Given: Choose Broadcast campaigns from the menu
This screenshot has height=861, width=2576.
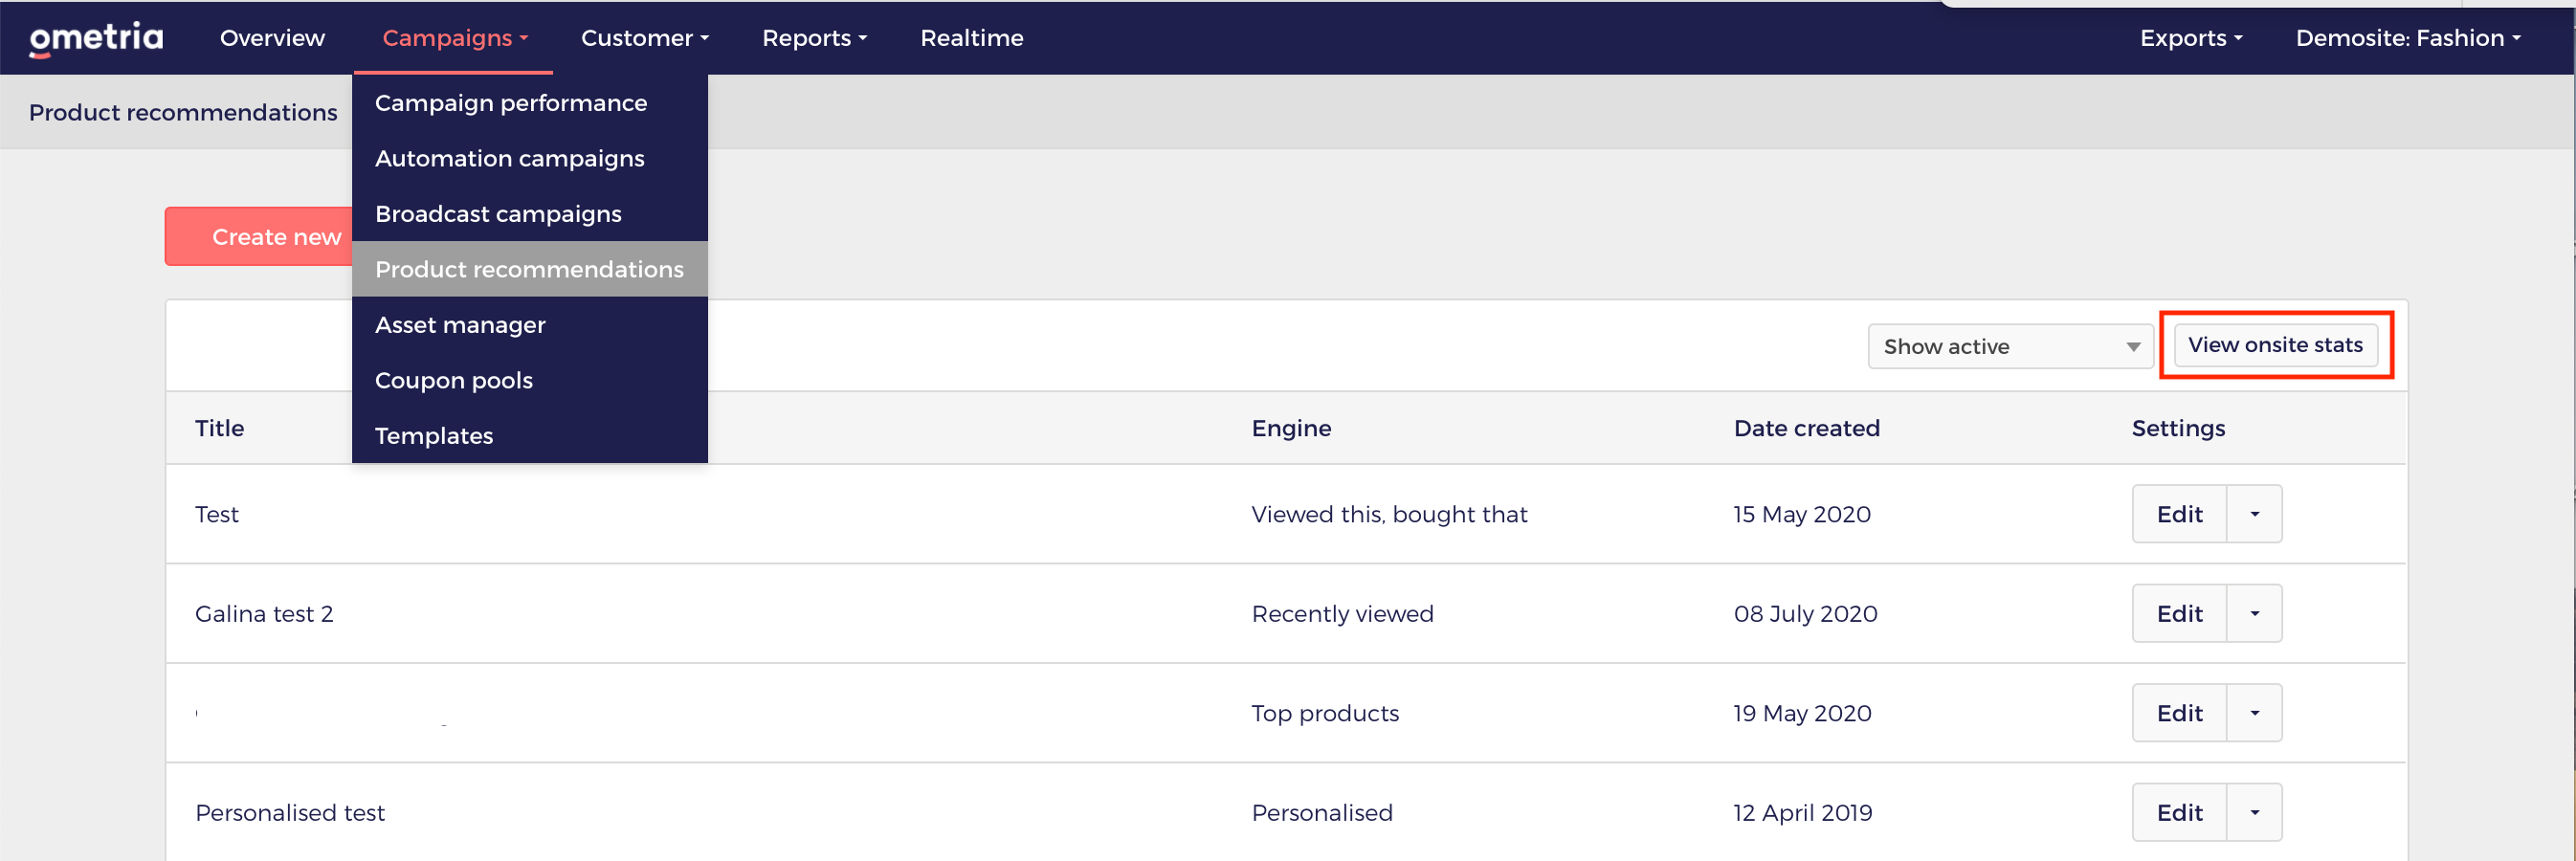Looking at the screenshot, I should coord(530,214).
